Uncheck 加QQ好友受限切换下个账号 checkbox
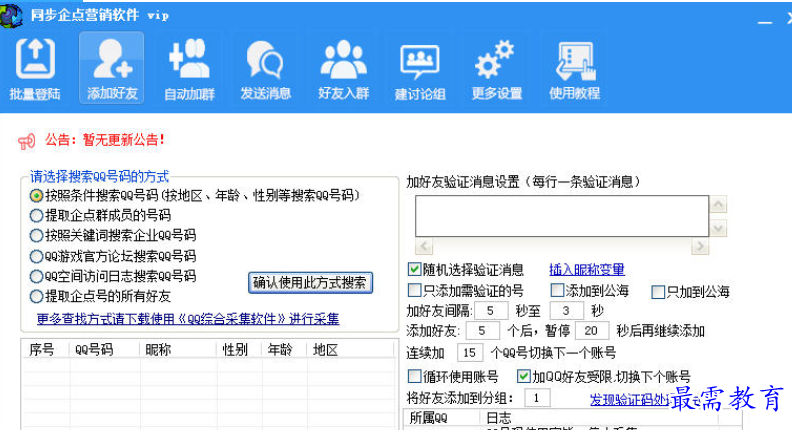This screenshot has height=430, width=792. point(524,376)
